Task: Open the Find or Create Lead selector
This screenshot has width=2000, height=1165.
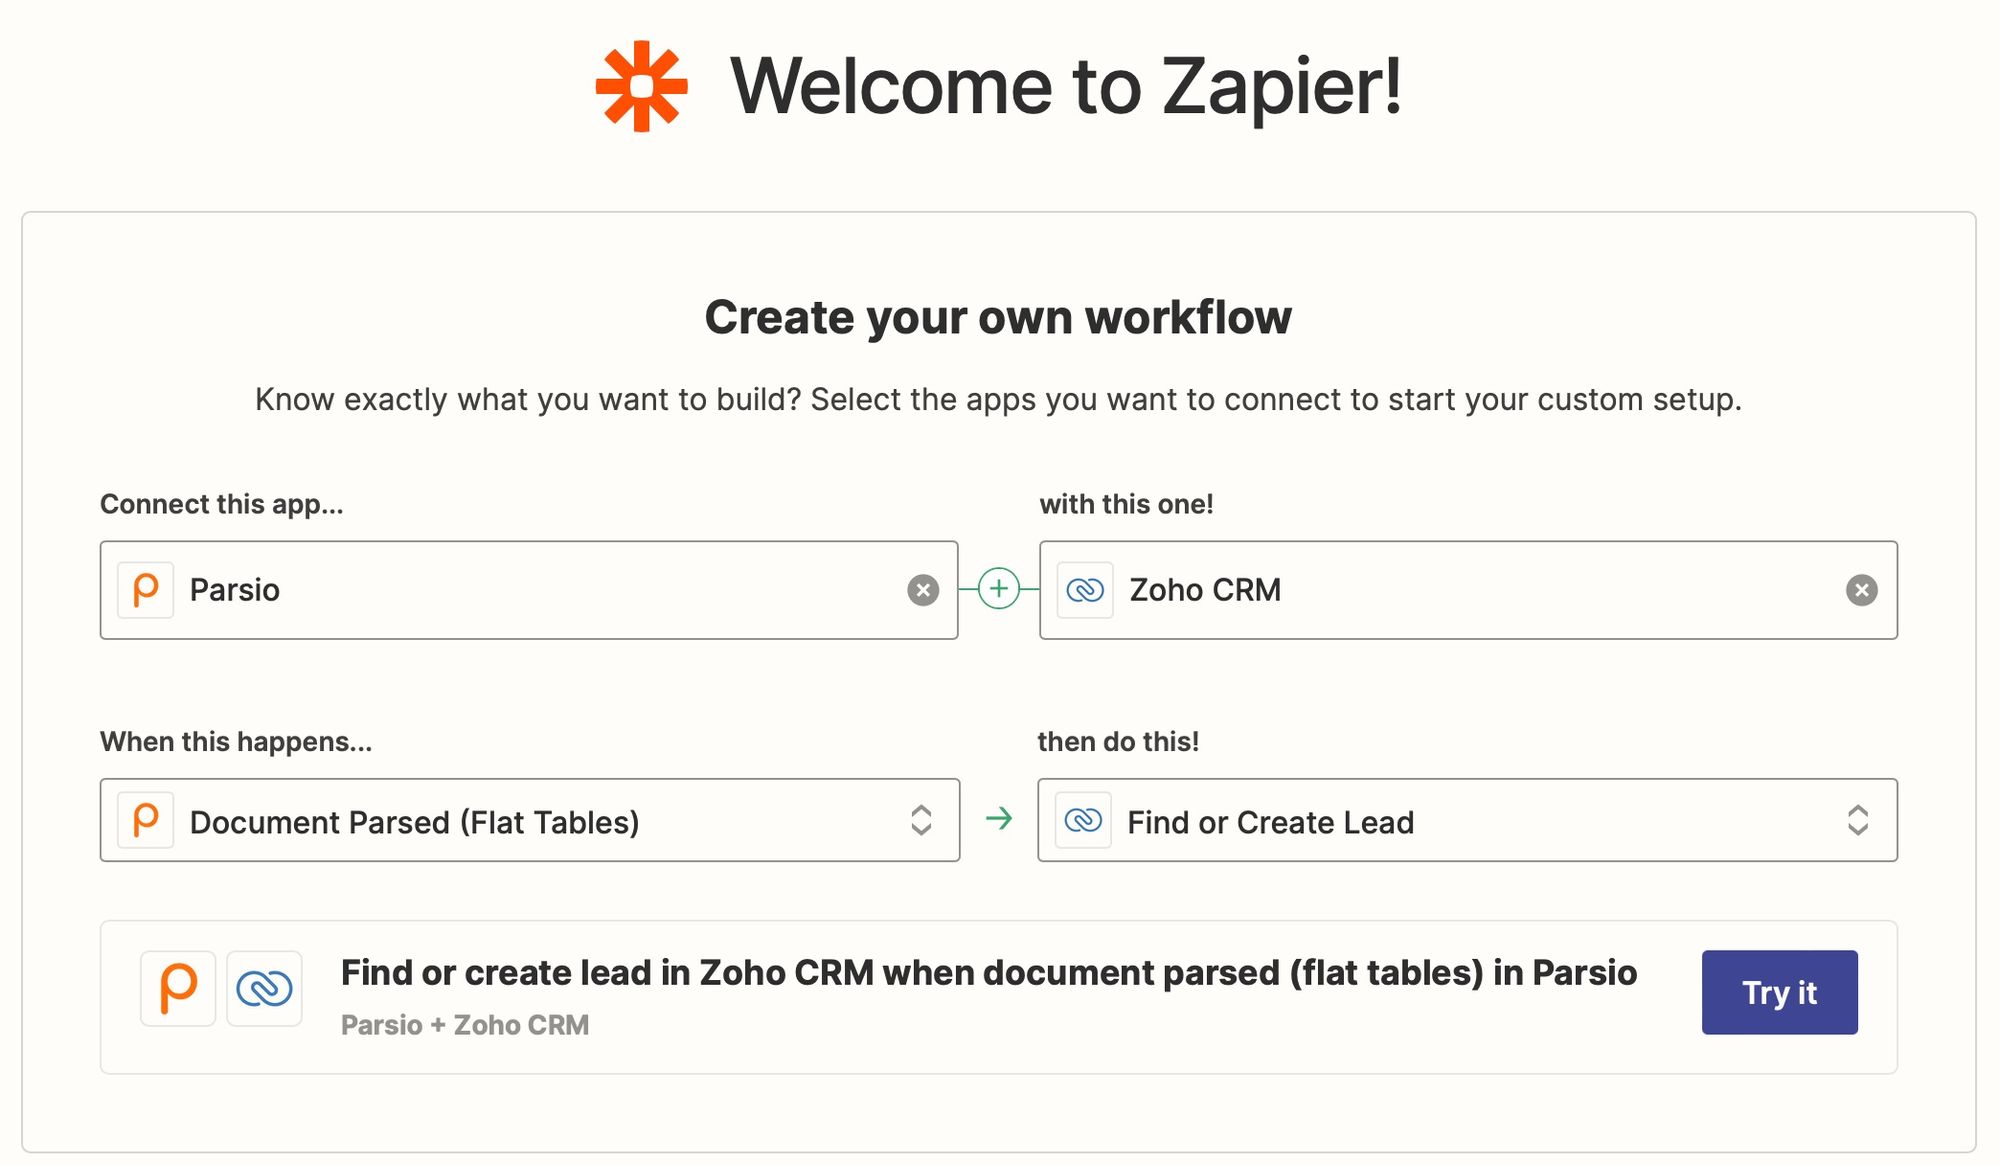Action: [x=1450, y=821]
